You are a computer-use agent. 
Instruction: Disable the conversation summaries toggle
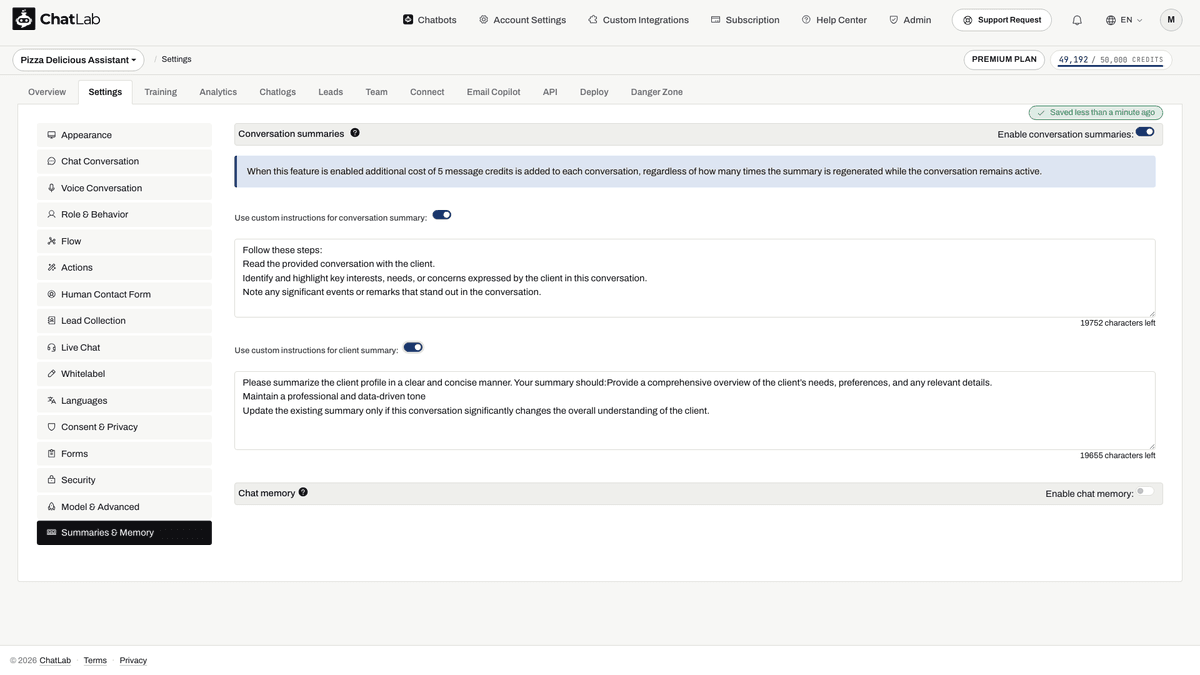1145,132
